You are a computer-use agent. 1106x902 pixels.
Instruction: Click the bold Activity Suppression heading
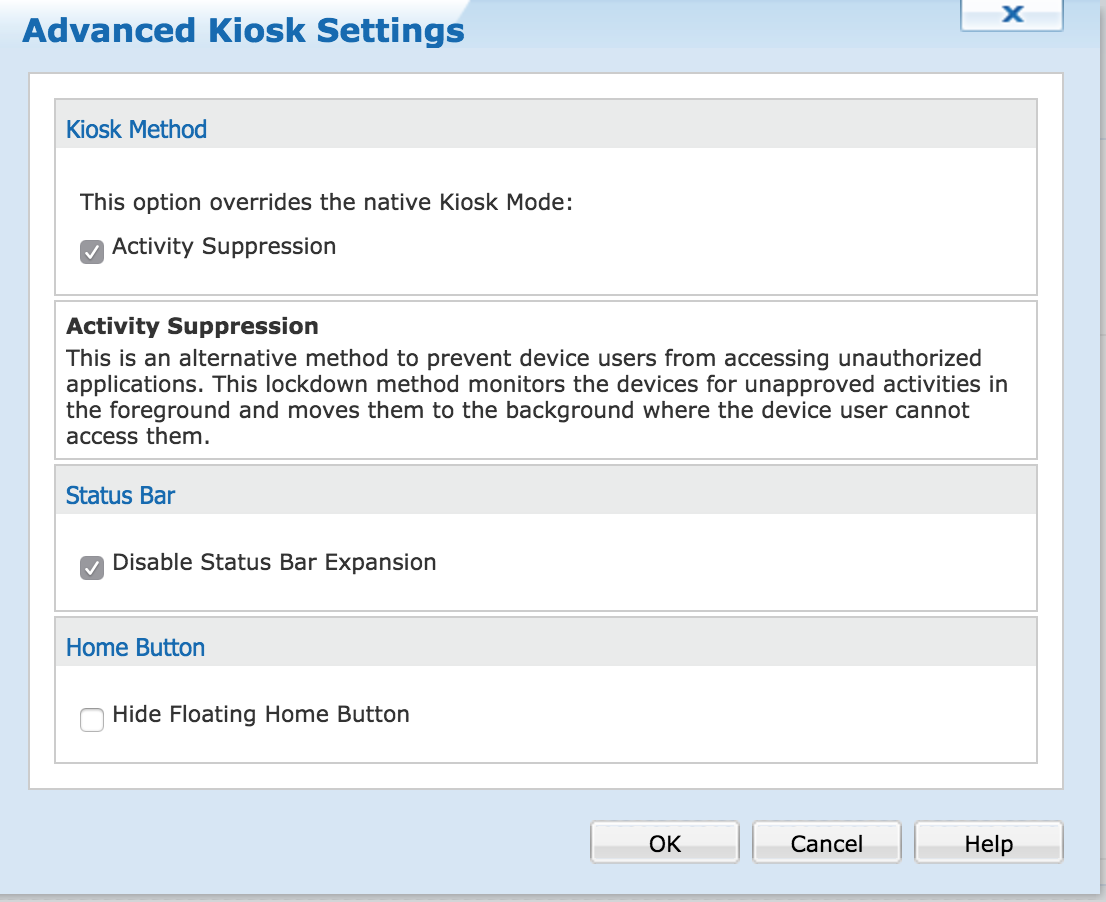pyautogui.click(x=192, y=326)
